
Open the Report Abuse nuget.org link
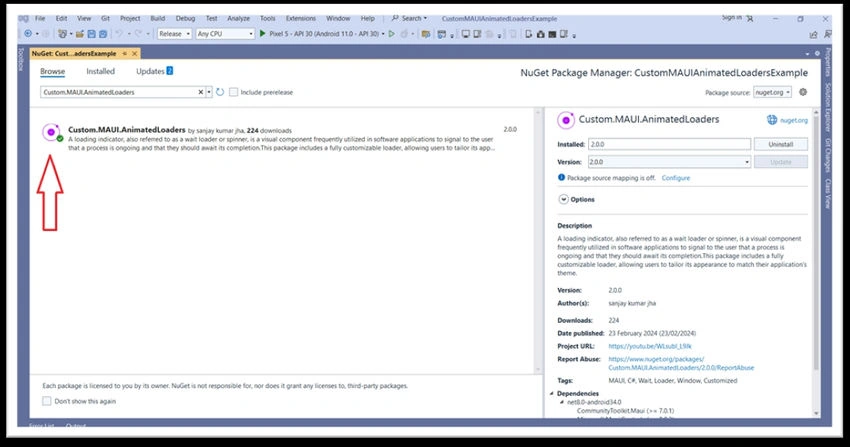point(681,363)
